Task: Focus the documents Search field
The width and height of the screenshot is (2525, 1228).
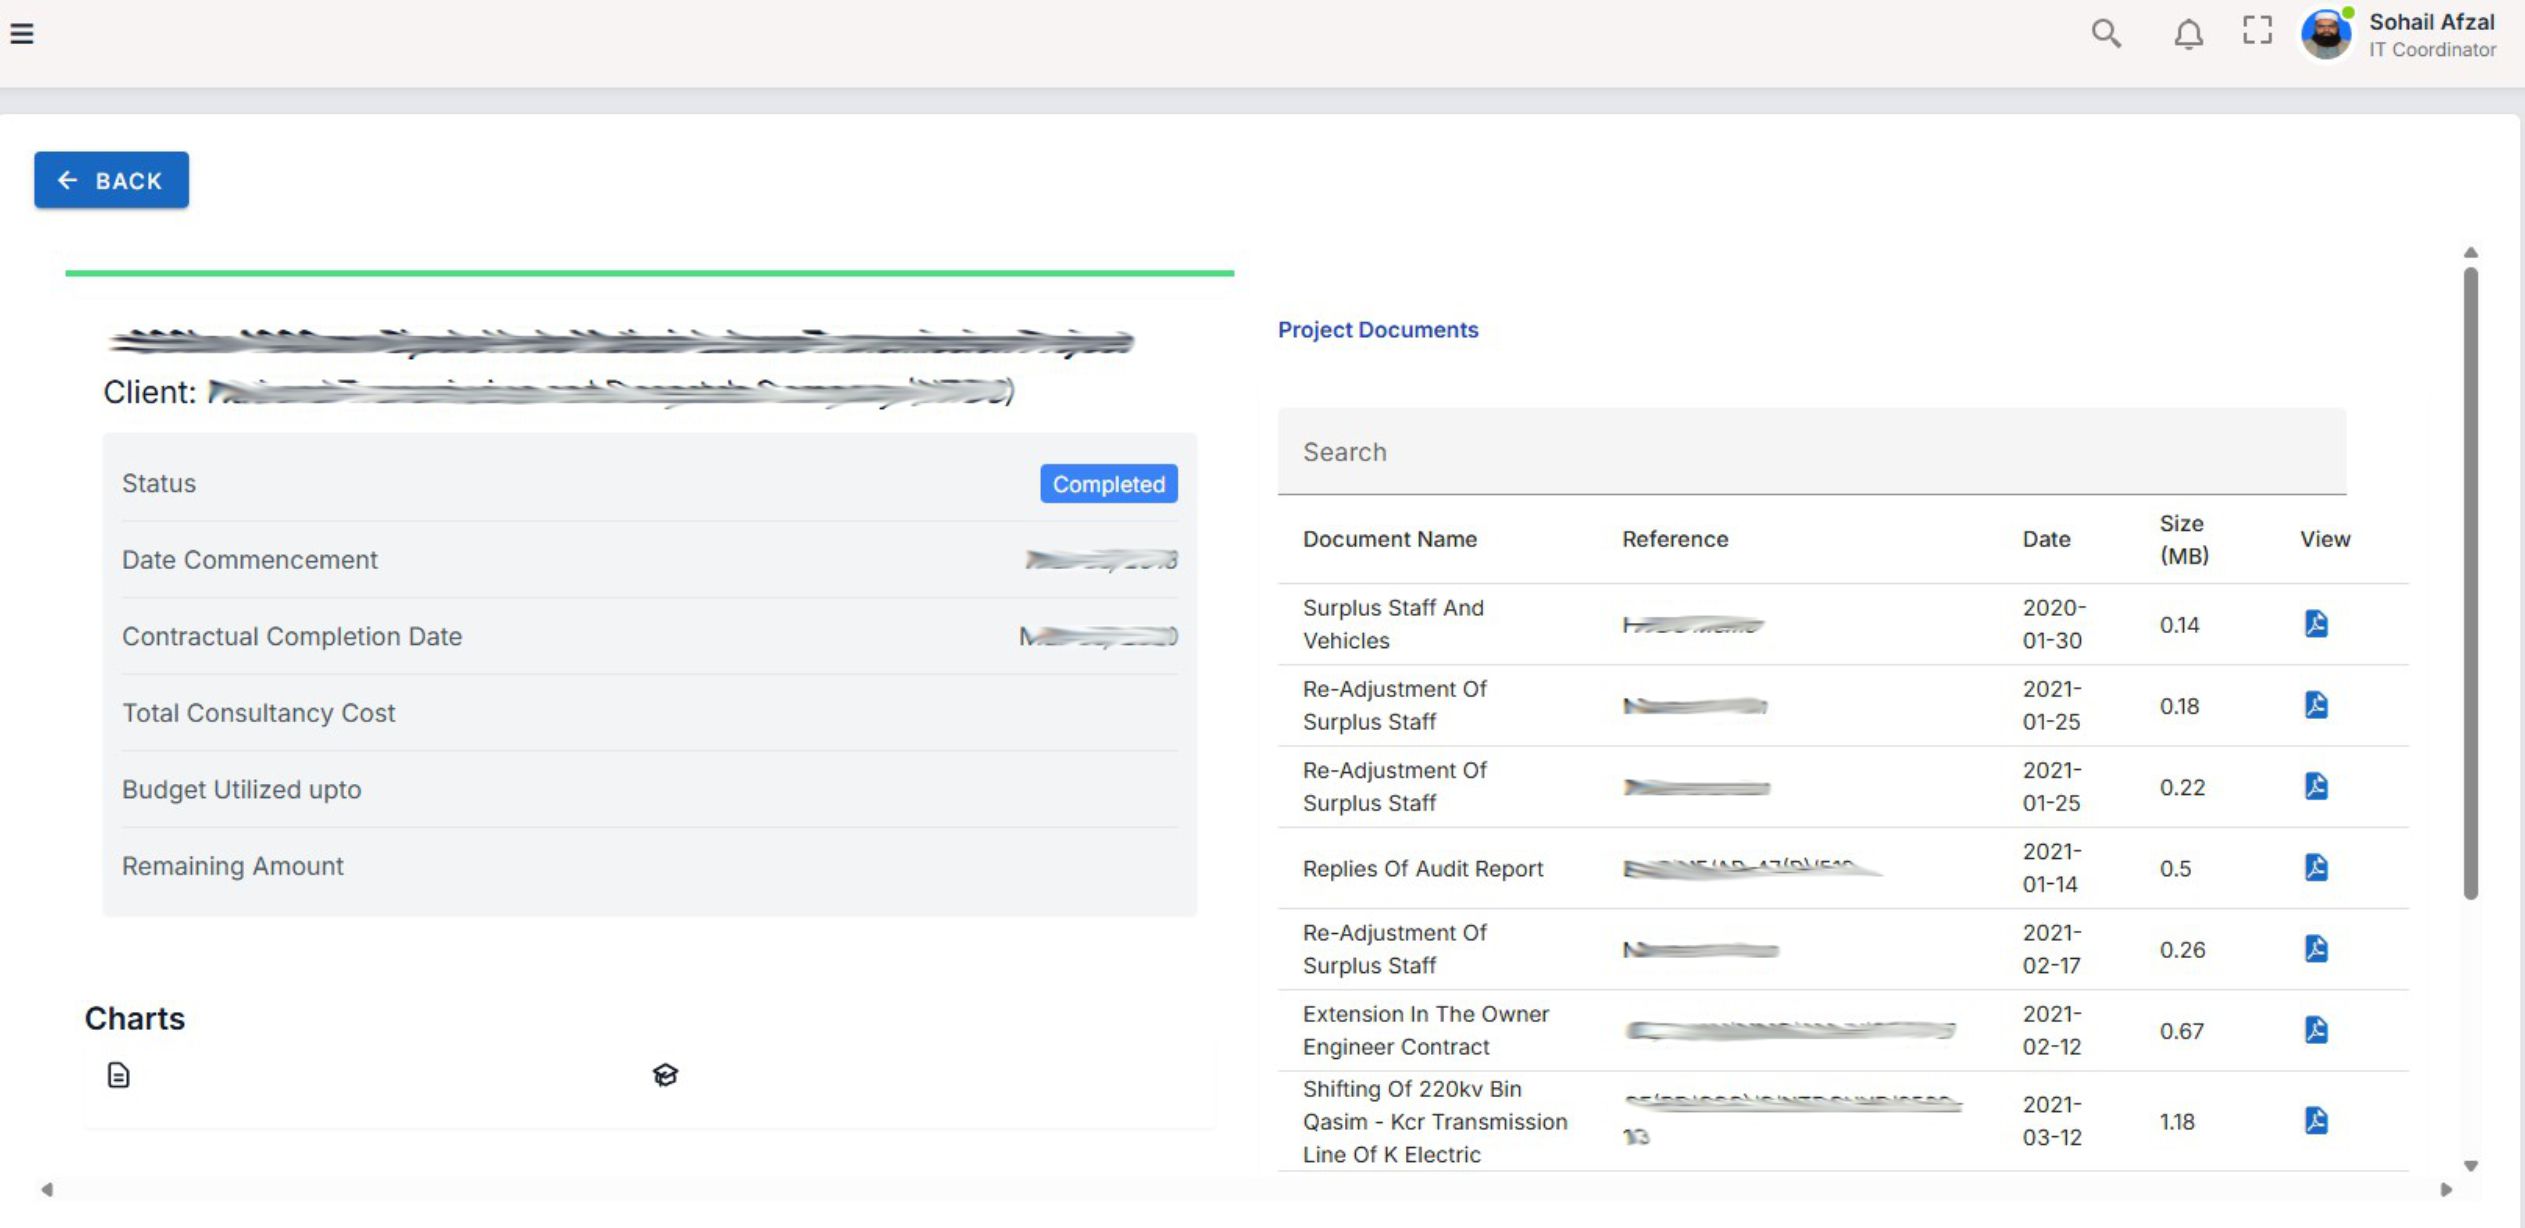Action: point(1810,452)
